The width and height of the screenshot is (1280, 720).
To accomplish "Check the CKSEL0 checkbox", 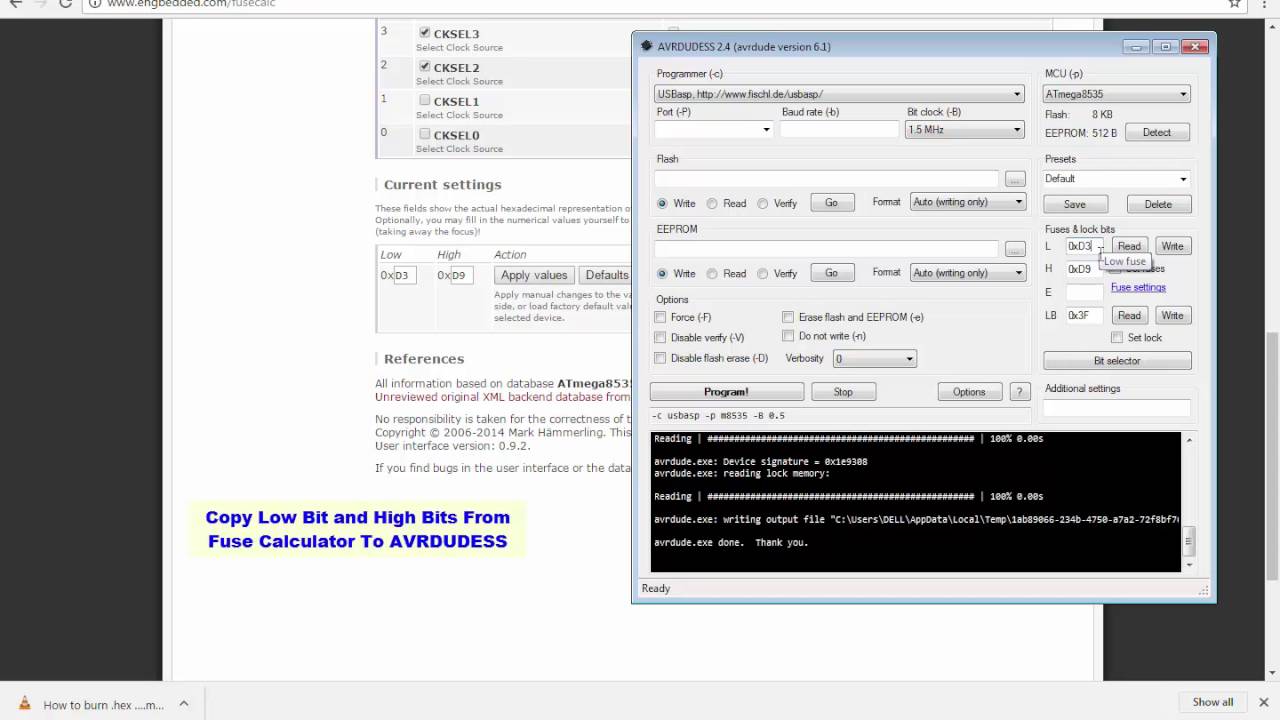I will point(425,134).
